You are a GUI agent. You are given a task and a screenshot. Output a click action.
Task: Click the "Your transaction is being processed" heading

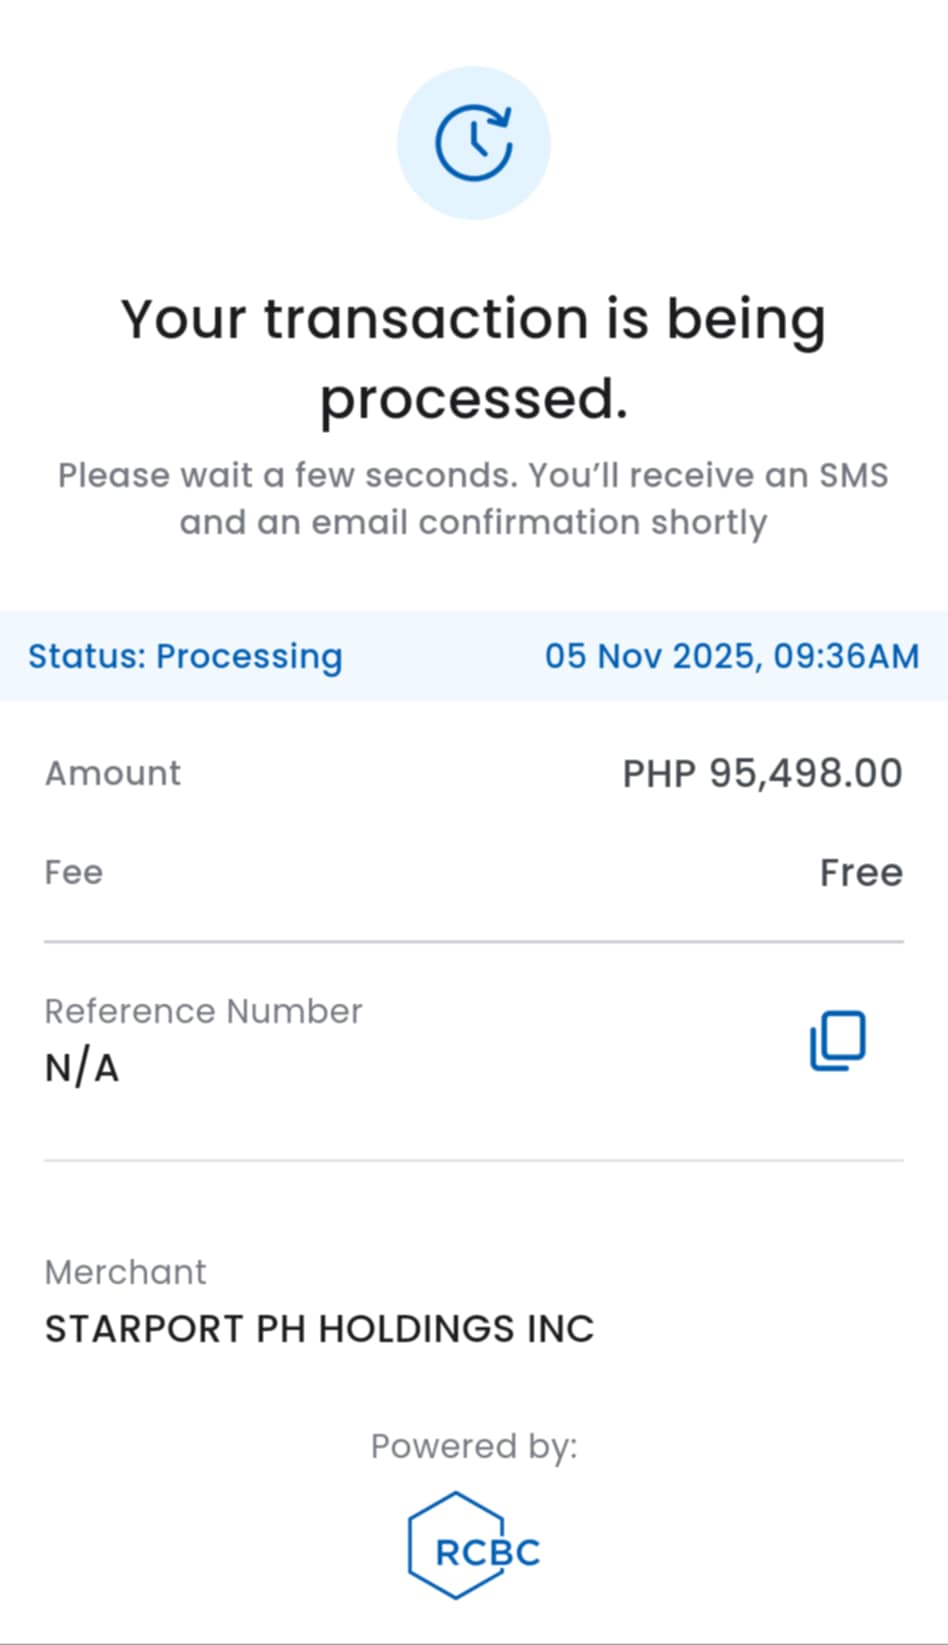click(x=473, y=320)
